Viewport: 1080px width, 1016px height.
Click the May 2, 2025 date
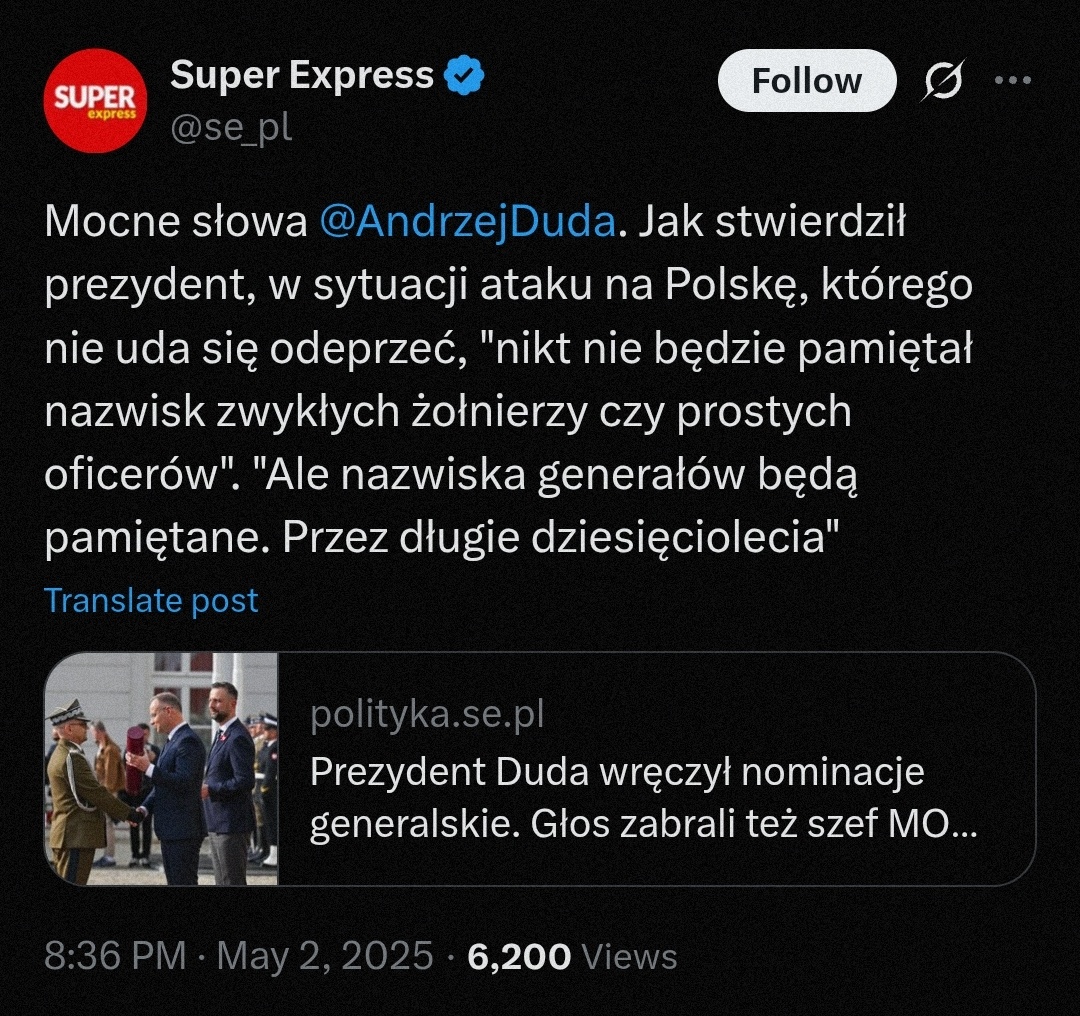325,956
